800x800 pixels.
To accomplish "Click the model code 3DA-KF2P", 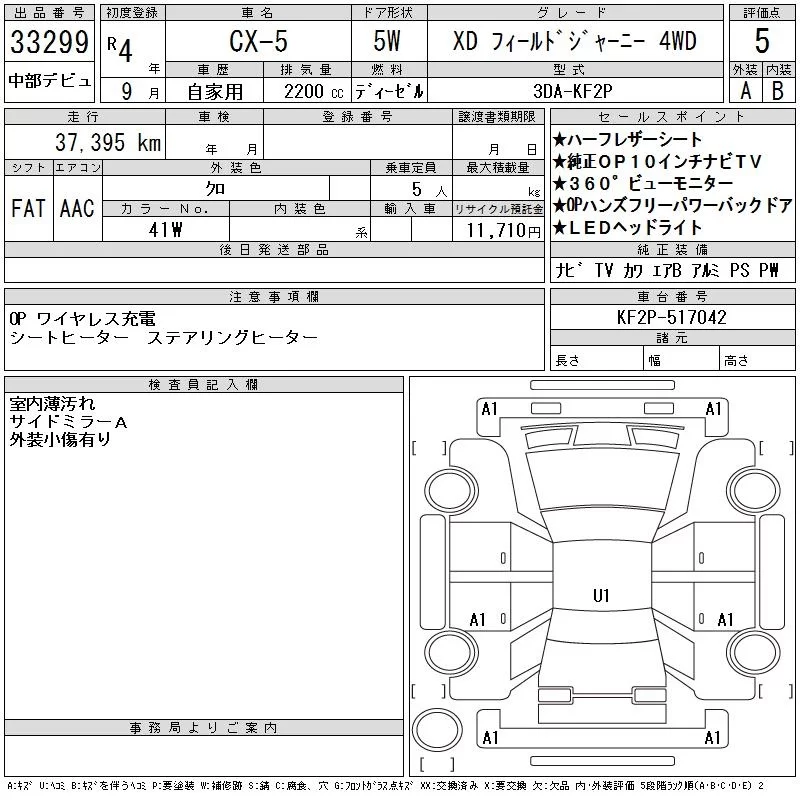I will [x=574, y=90].
